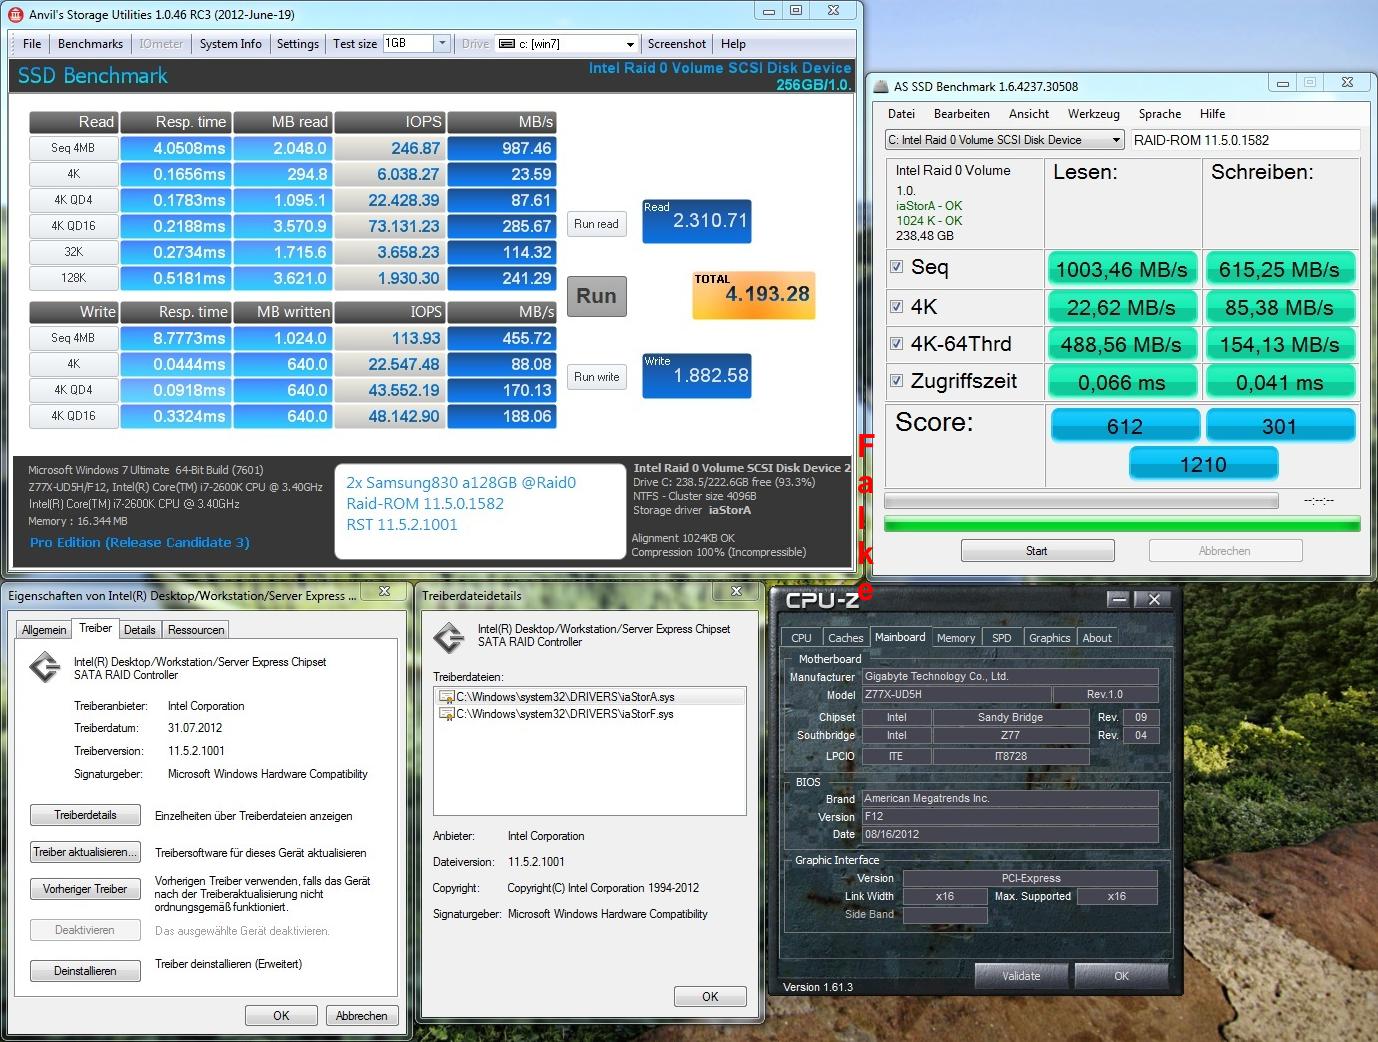Screen dimensions: 1378x1042
Task: Click the gray AS SSD progress bar
Action: 1081,500
